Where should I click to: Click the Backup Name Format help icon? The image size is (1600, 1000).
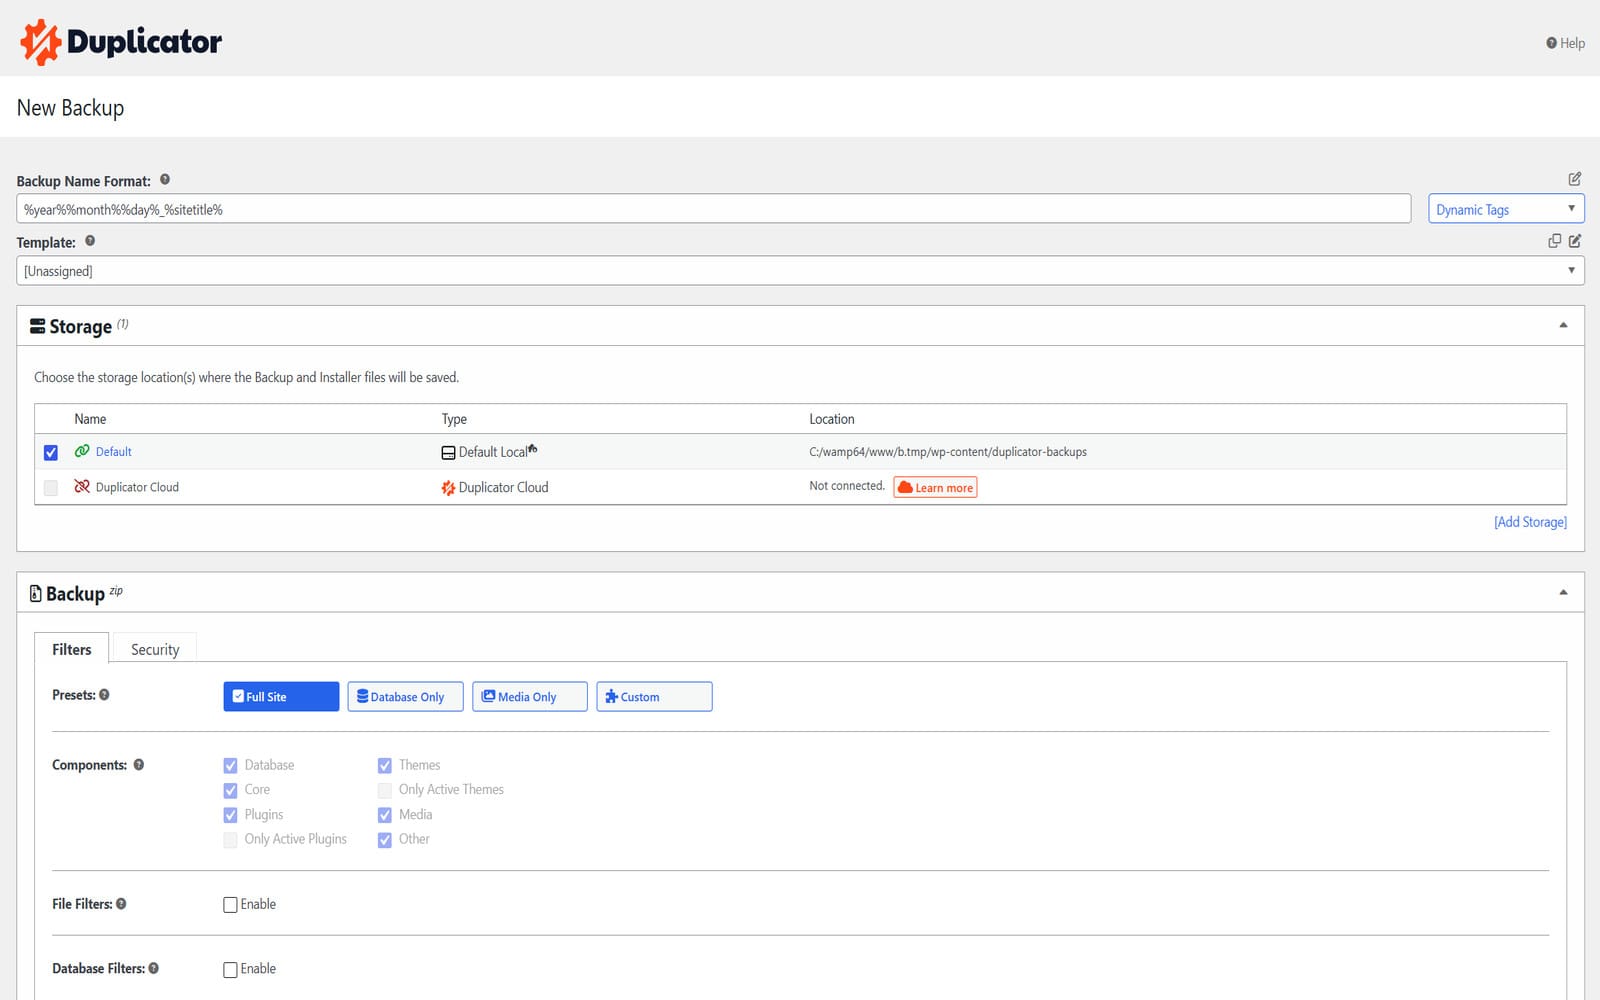pyautogui.click(x=165, y=180)
